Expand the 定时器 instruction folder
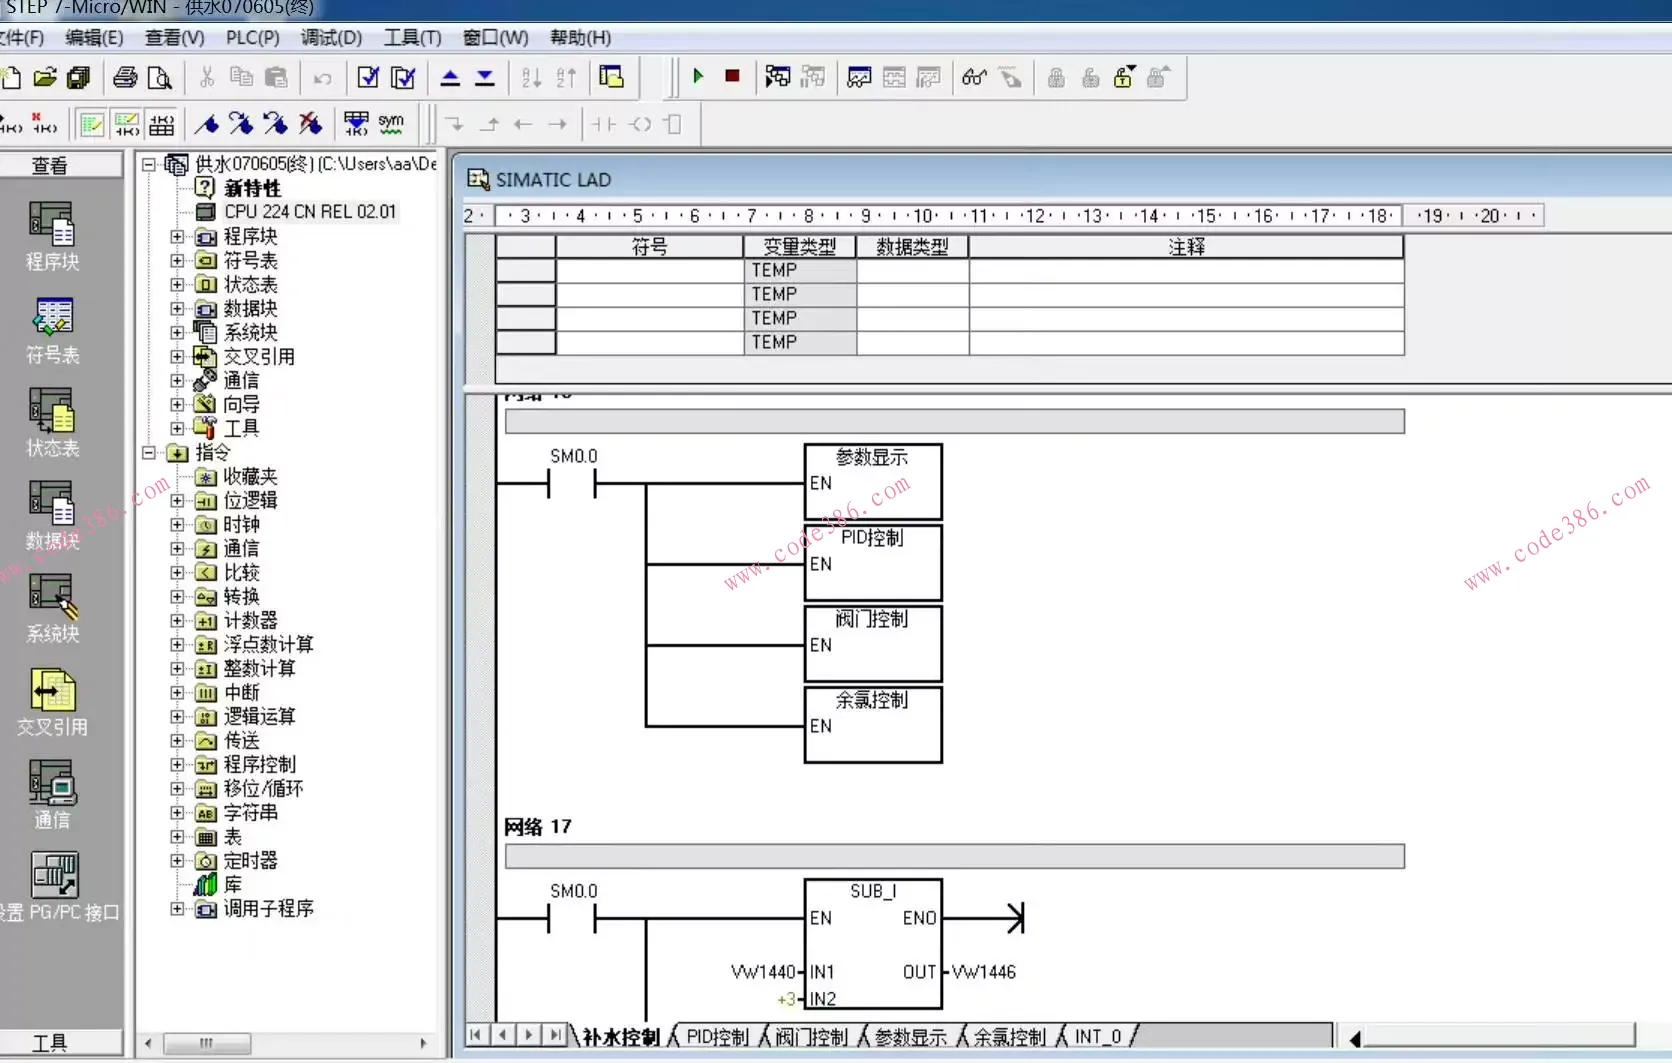Viewport: 1672px width, 1063px height. (177, 861)
